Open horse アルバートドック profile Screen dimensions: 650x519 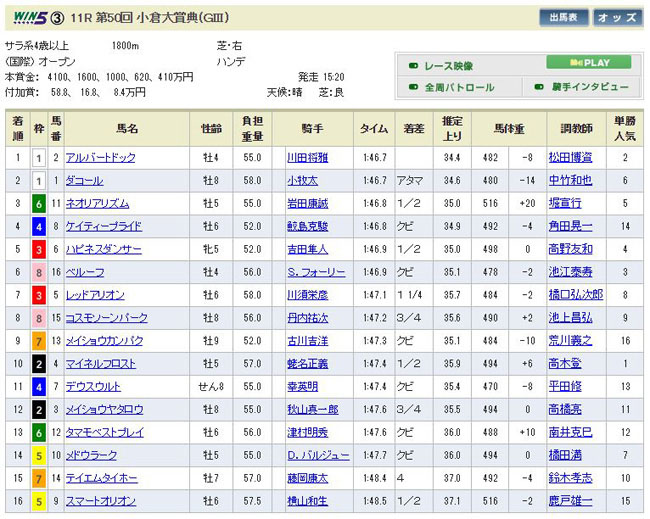[x=100, y=158]
